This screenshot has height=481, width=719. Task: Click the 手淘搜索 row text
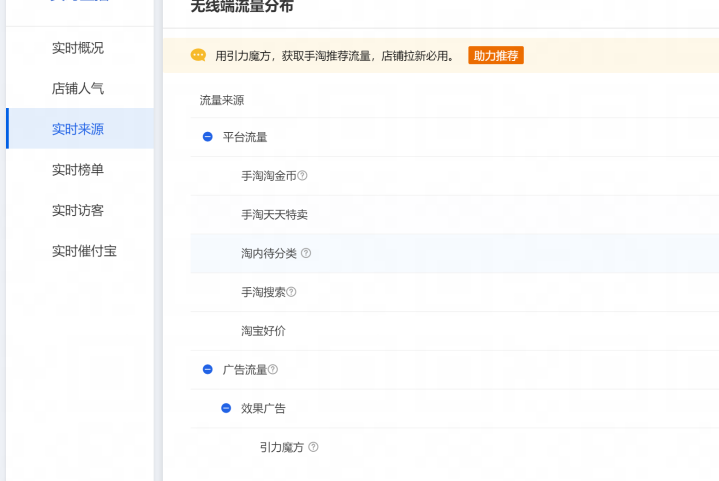coord(263,292)
